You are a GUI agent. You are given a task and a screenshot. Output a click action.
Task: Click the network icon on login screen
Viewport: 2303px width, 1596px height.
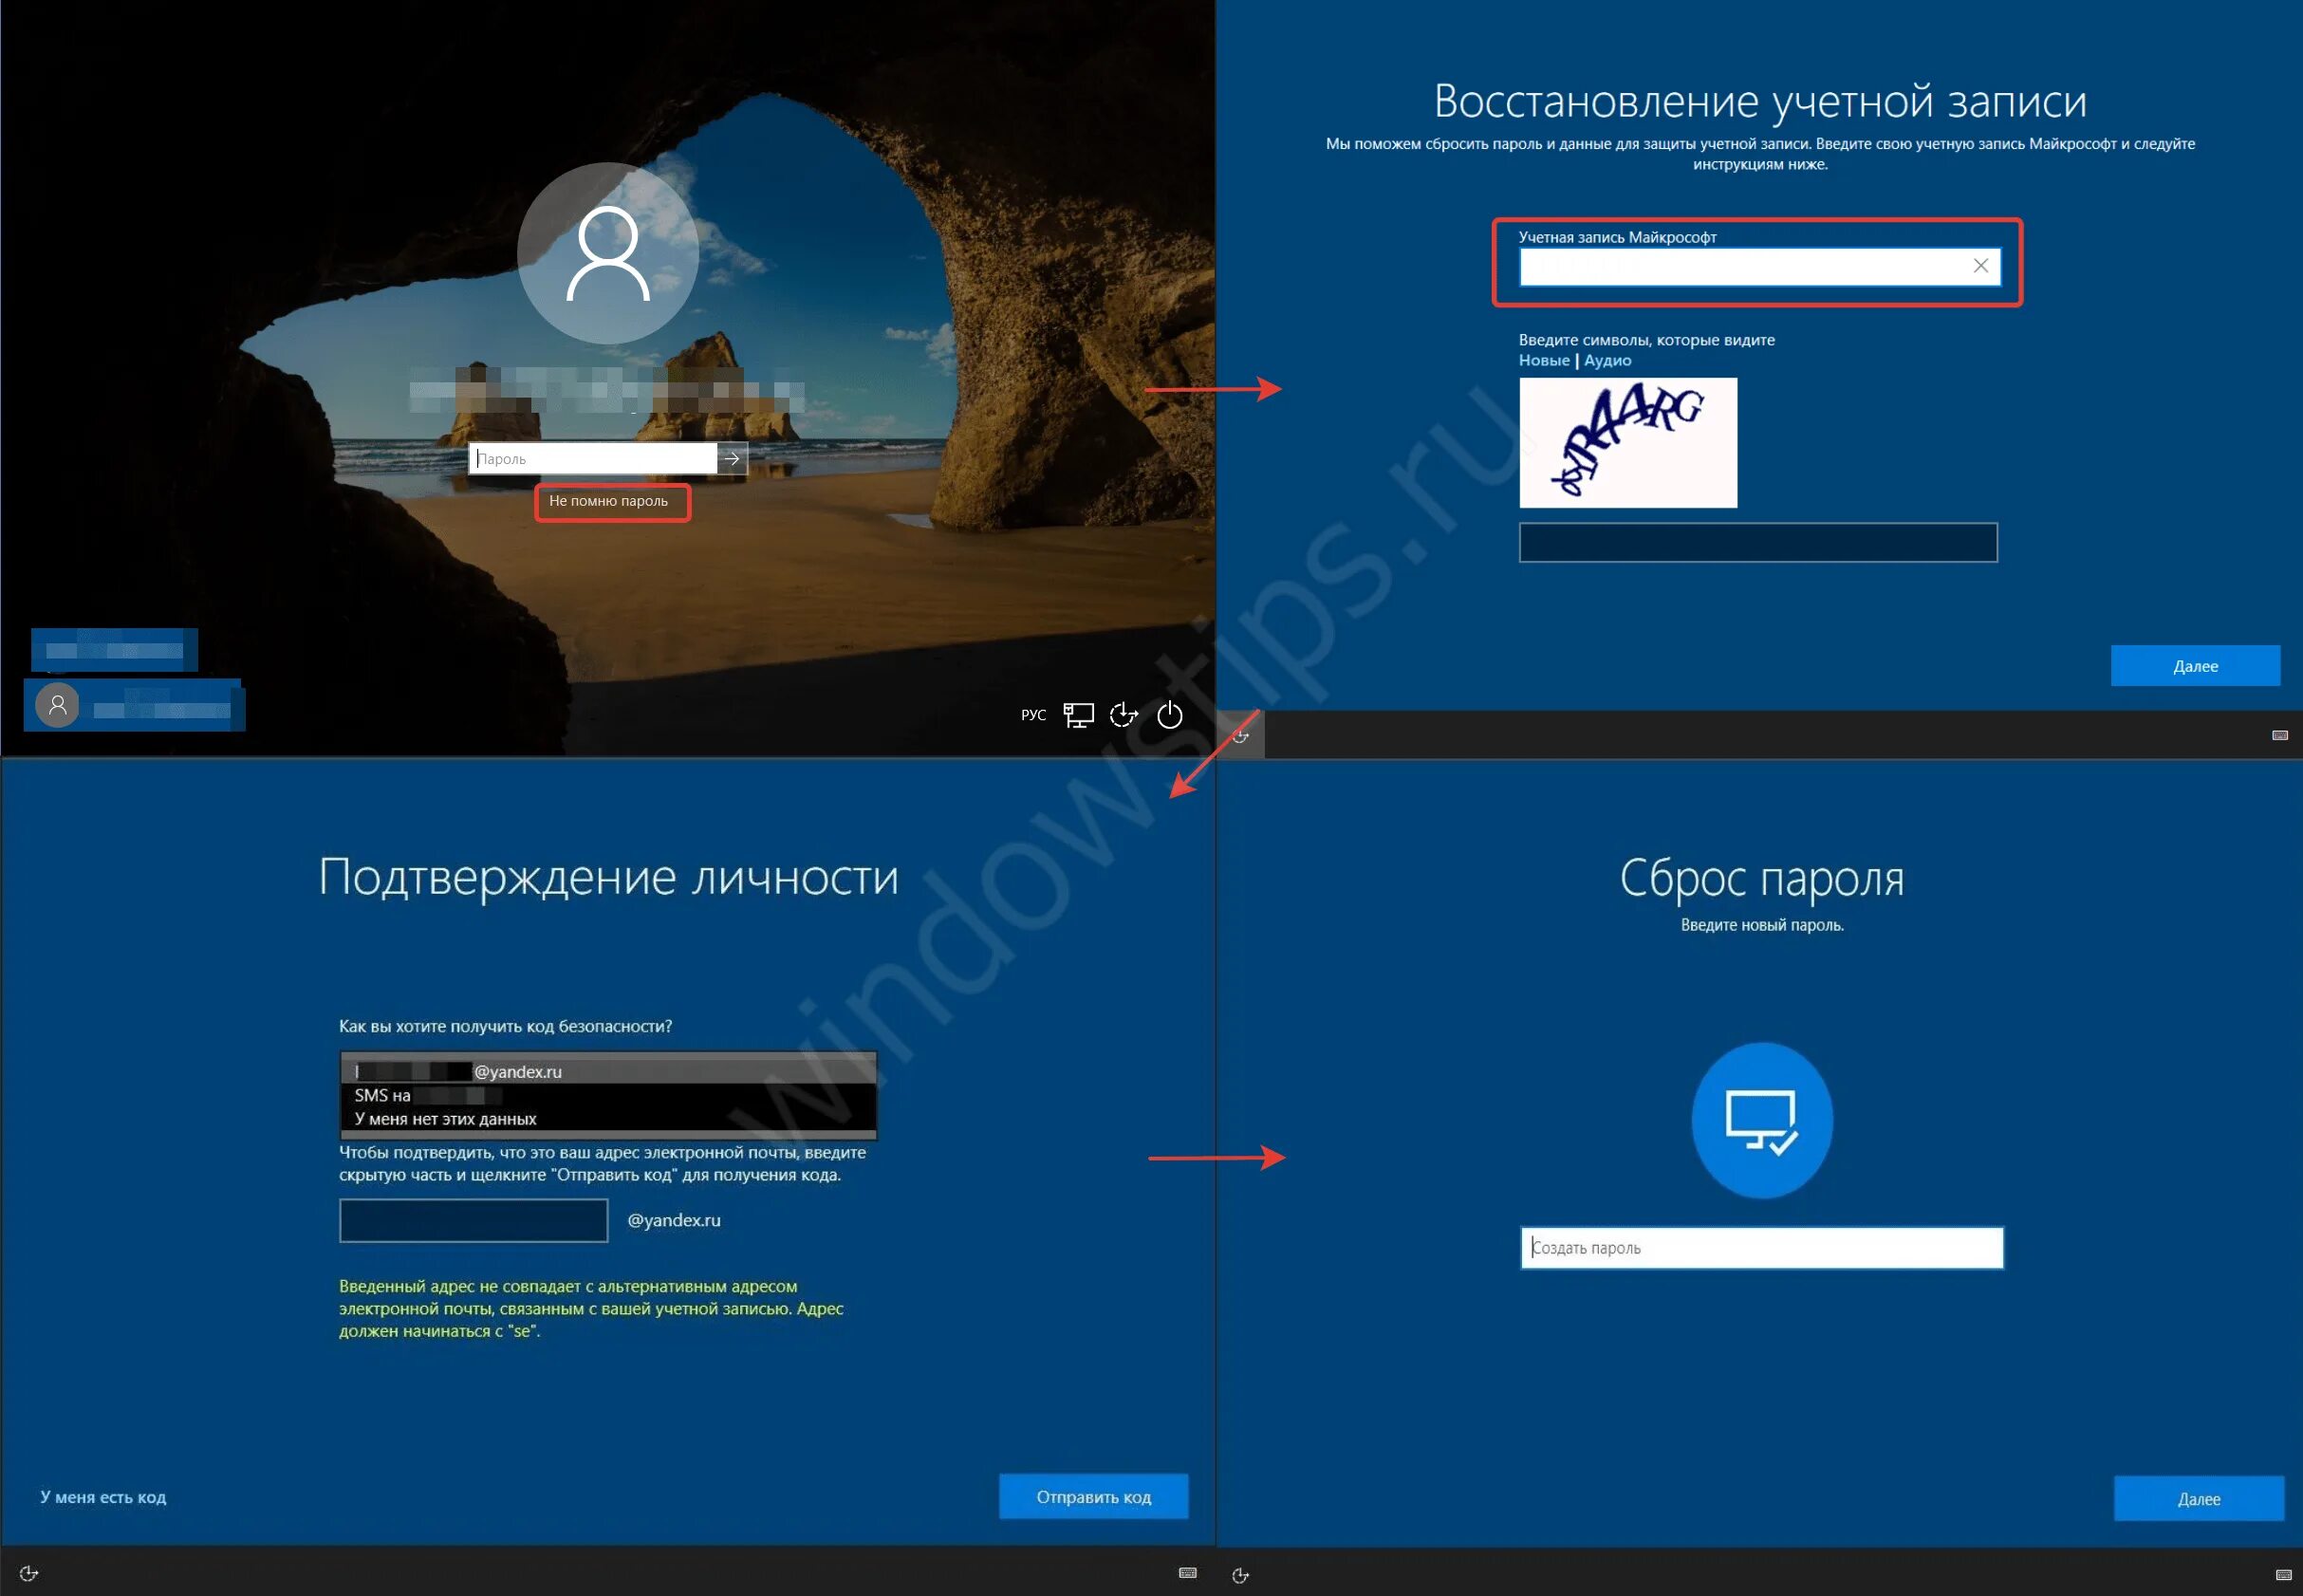(x=1078, y=715)
